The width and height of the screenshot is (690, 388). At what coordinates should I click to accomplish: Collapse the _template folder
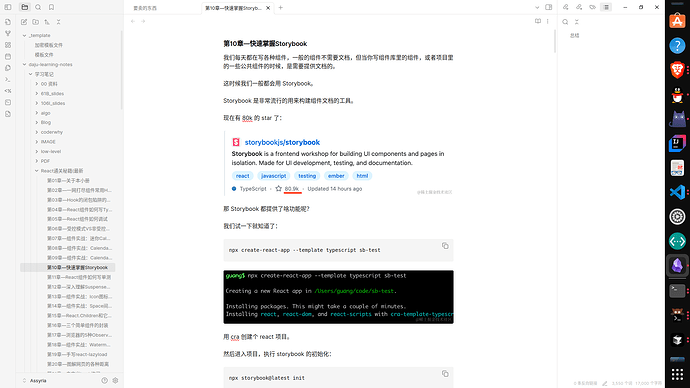click(x=25, y=35)
